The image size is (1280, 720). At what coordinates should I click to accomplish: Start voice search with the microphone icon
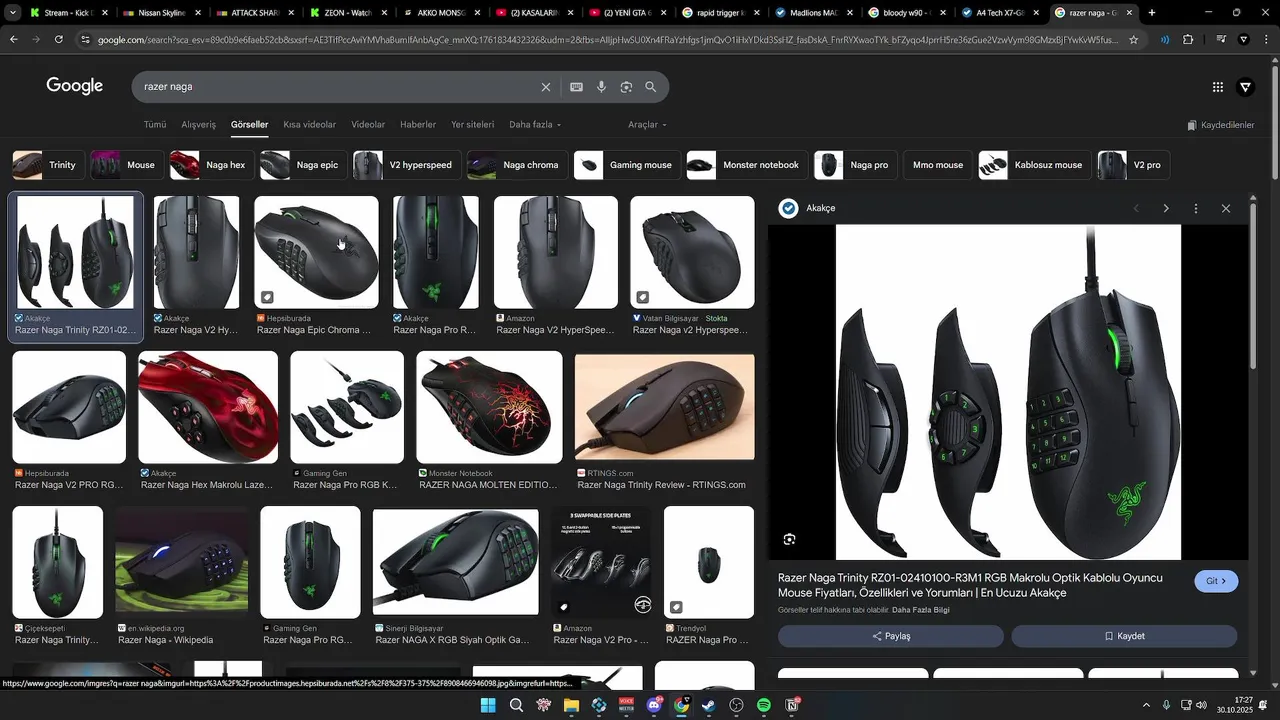[x=601, y=87]
